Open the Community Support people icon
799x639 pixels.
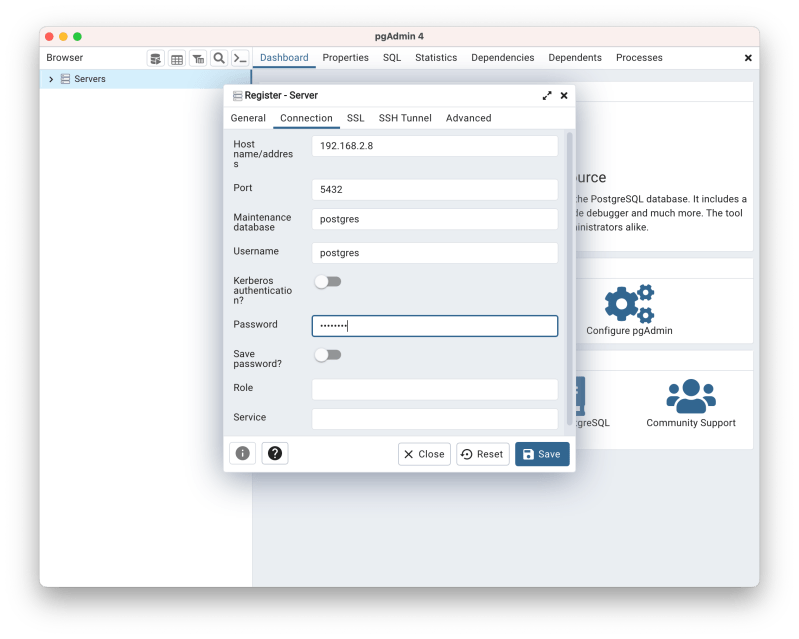(691, 396)
